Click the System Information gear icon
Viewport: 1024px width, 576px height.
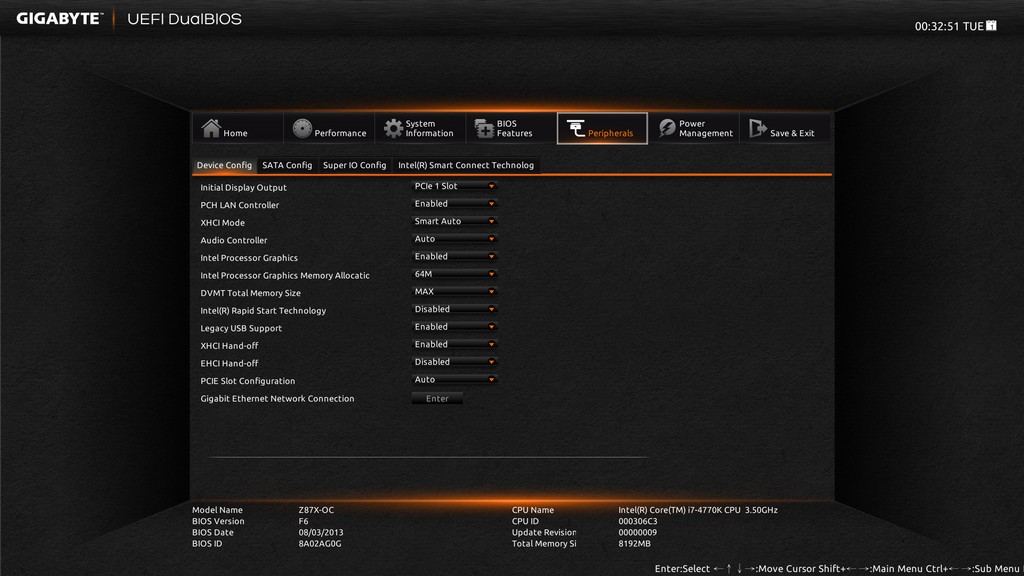pyautogui.click(x=392, y=129)
